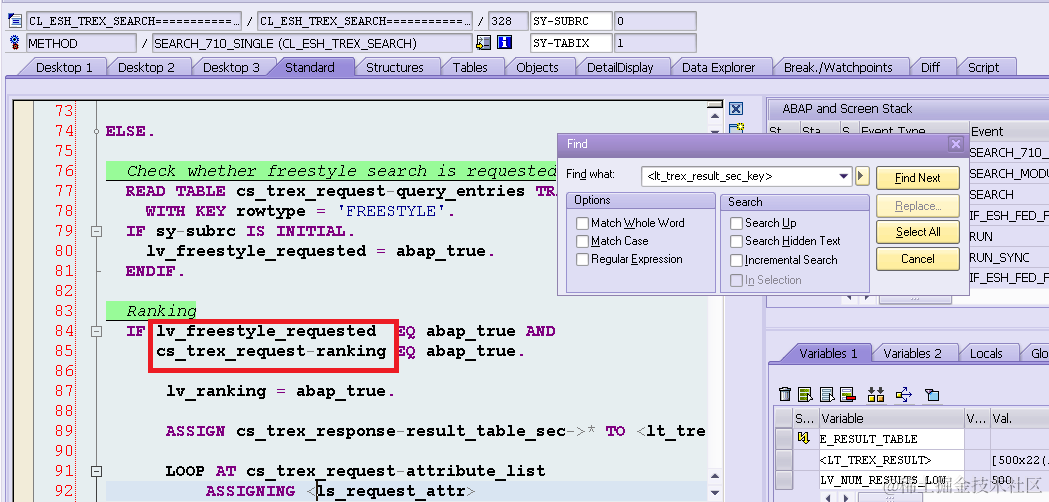The width and height of the screenshot is (1049, 502).
Task: Open the Data Explorer tab
Action: pyautogui.click(x=718, y=67)
